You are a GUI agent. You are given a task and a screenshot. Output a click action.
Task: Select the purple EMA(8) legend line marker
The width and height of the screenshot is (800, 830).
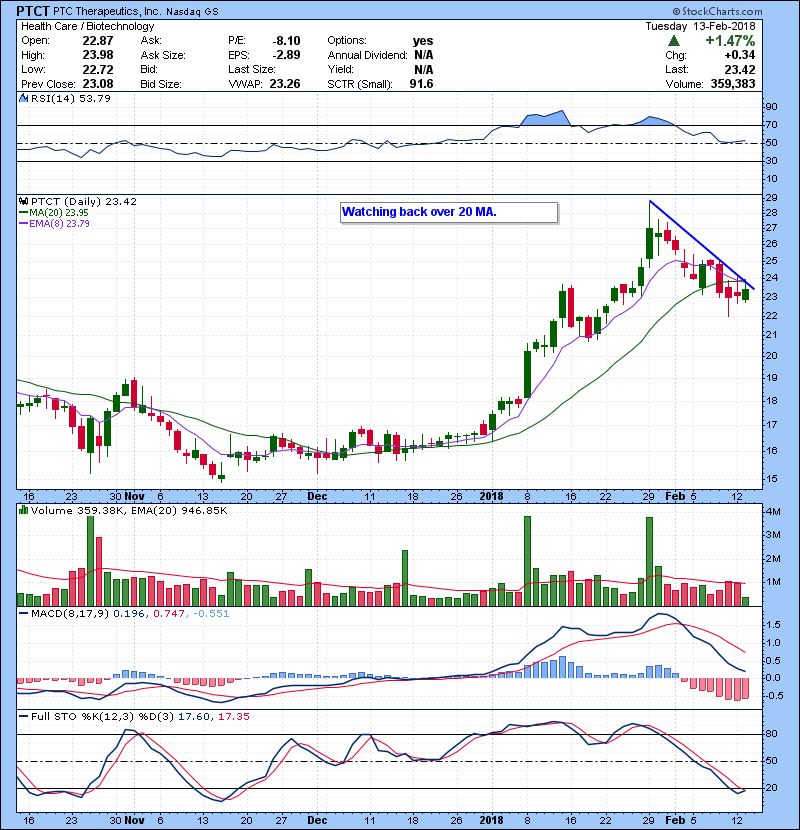tap(23, 223)
